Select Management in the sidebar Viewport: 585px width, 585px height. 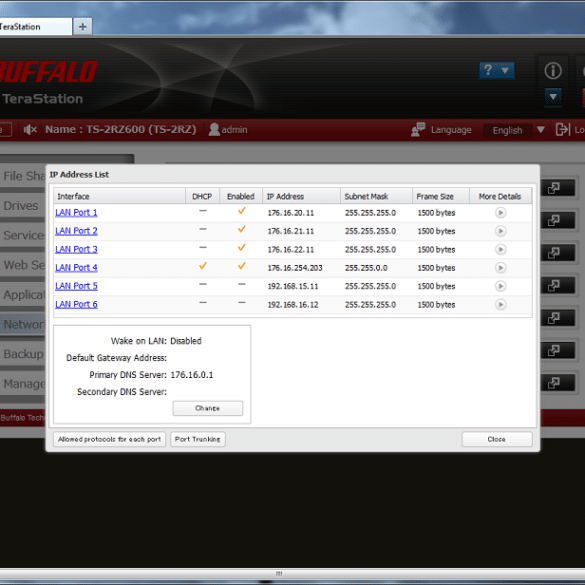click(22, 384)
